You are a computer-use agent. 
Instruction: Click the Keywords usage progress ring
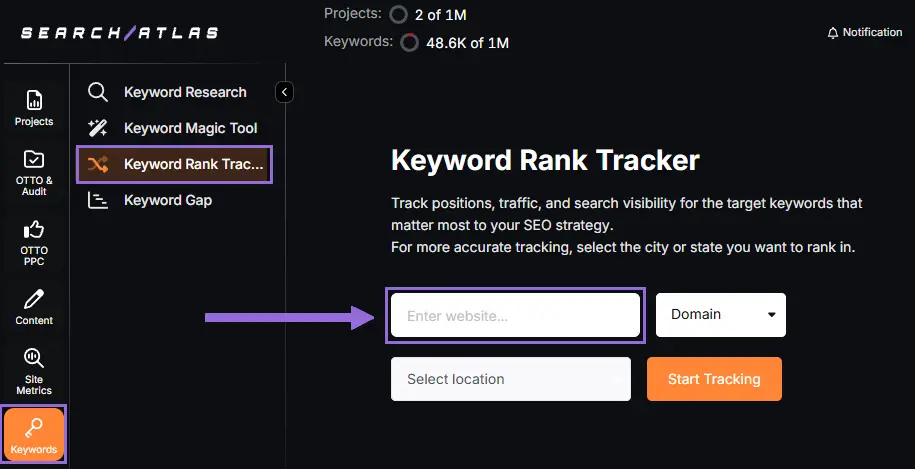[x=409, y=43]
